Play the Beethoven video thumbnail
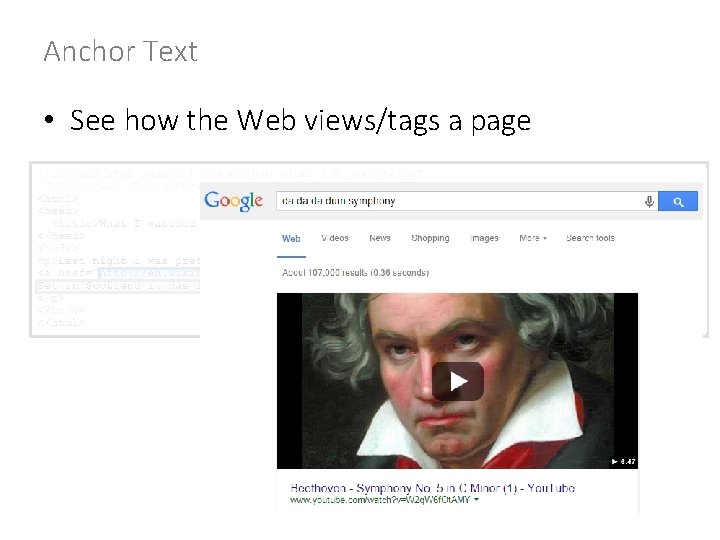 457,381
